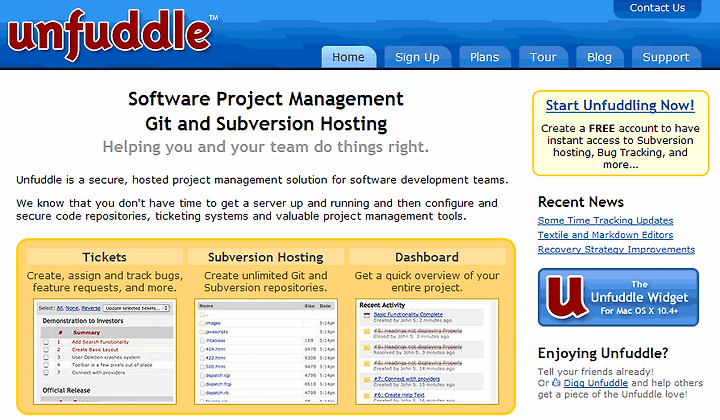Tick the checkbox for Connect with providers

tap(45, 373)
